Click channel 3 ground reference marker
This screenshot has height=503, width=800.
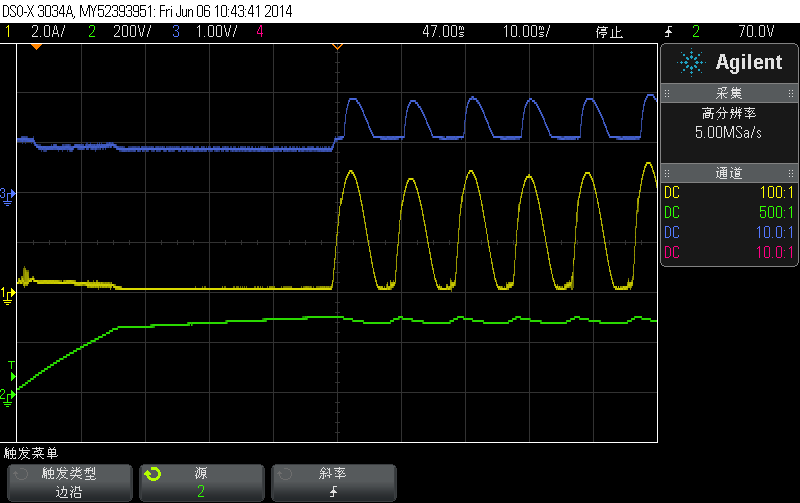(x=7, y=196)
